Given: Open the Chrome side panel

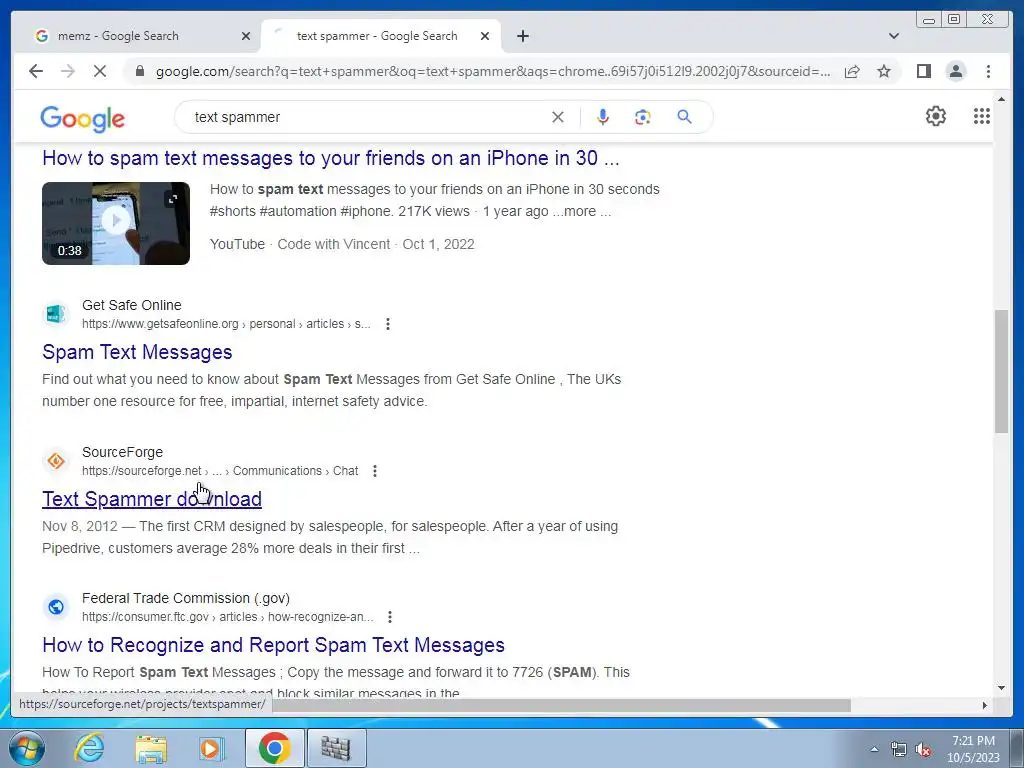Looking at the screenshot, I should point(923,71).
